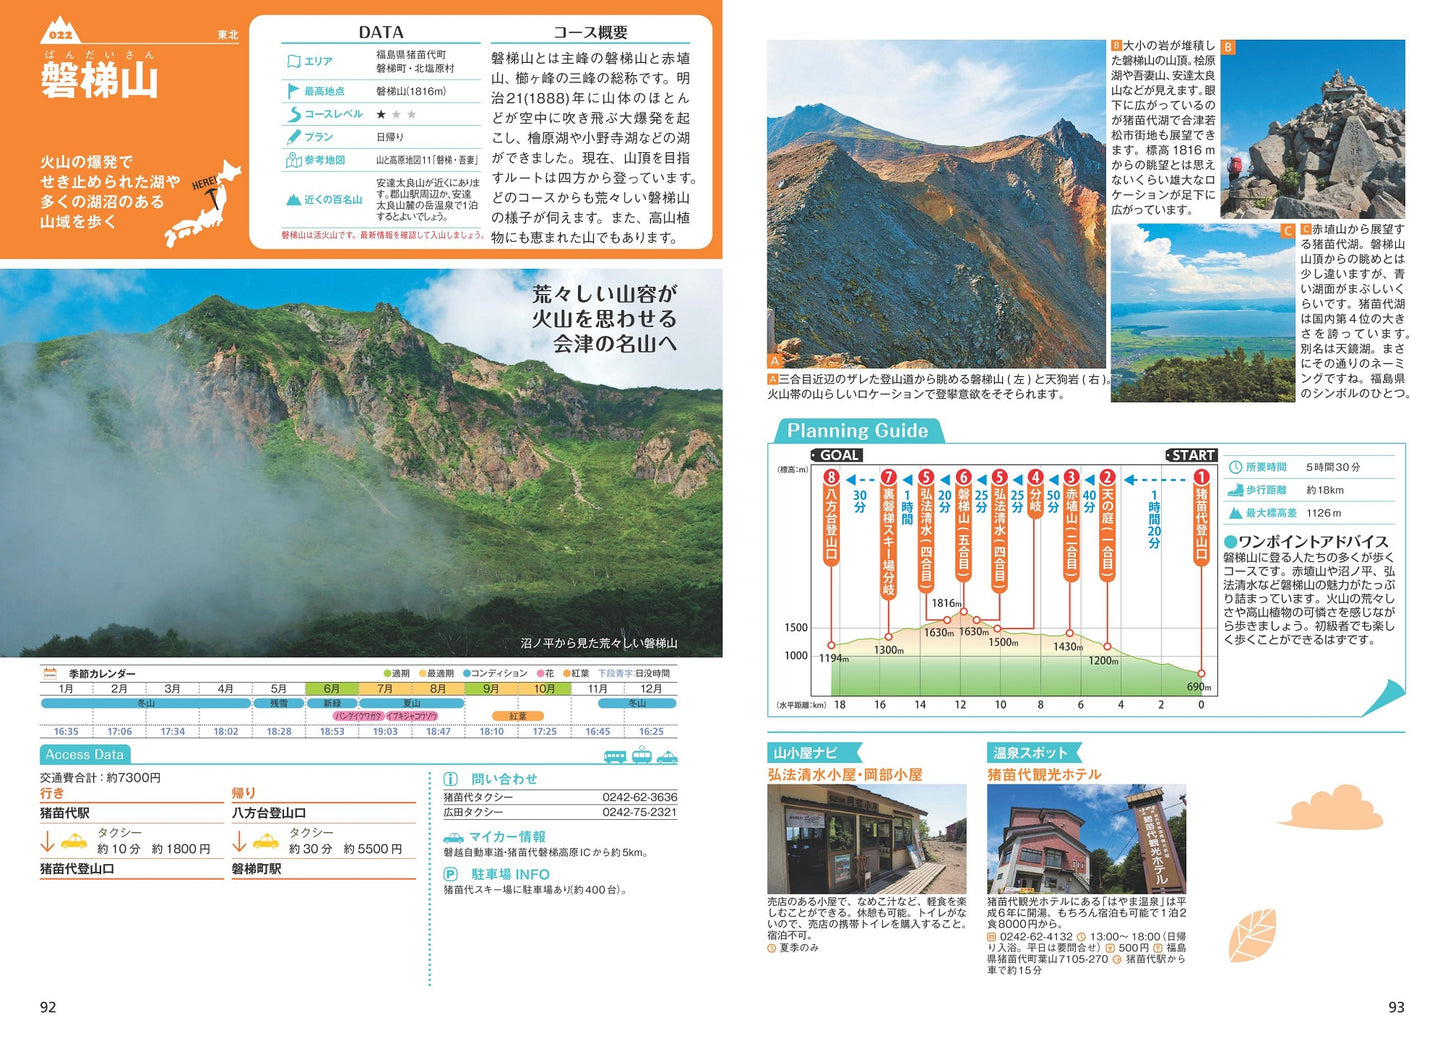Click the info icon beside 問い合わせ
The width and height of the screenshot is (1445, 1046).
tap(451, 779)
